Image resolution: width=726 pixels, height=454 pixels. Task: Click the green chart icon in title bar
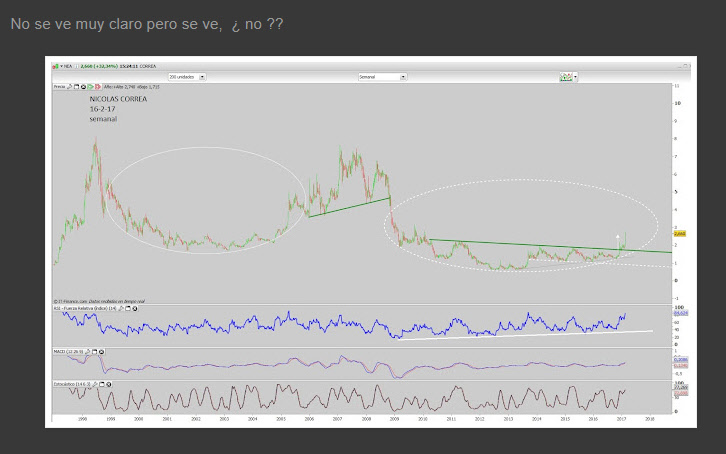[x=56, y=66]
